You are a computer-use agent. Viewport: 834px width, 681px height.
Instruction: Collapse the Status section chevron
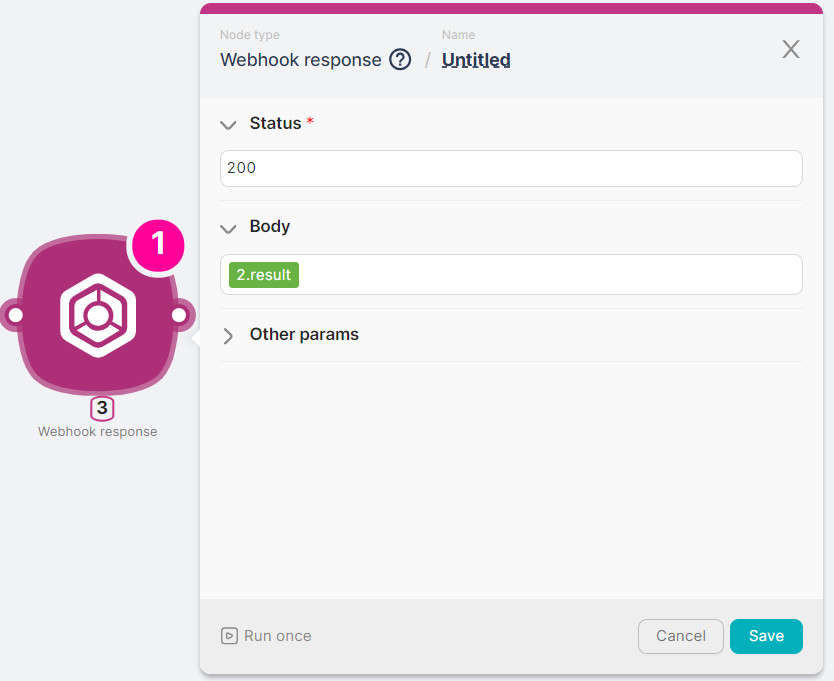point(228,125)
